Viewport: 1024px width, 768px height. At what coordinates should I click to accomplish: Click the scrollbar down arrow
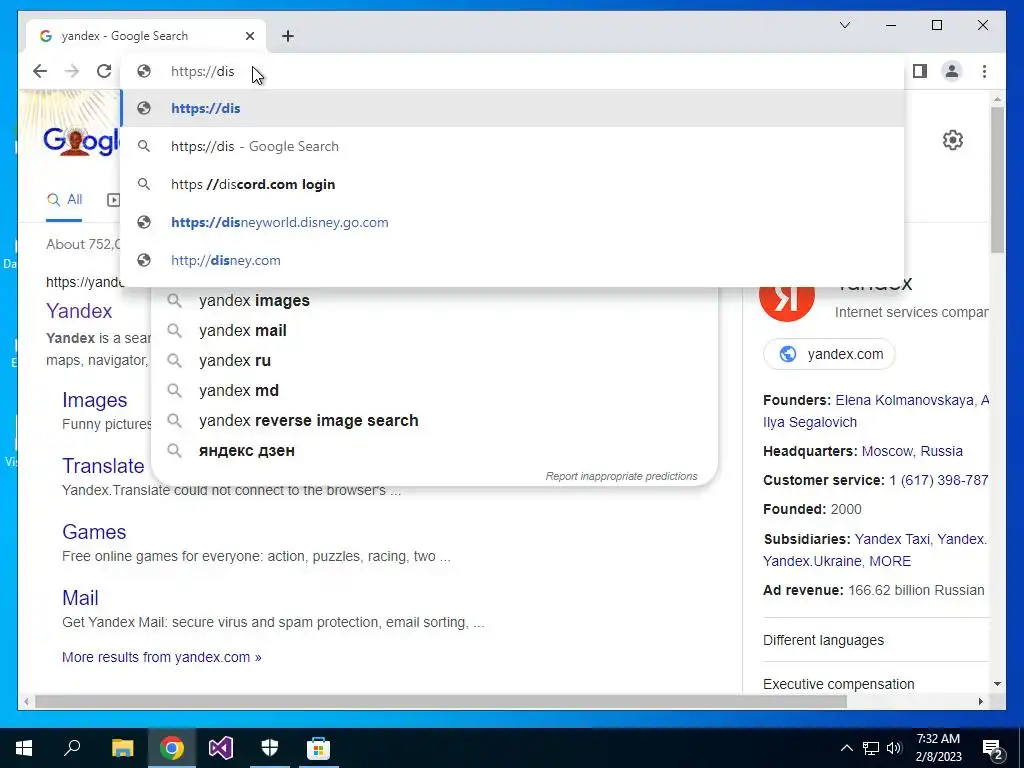(997, 684)
